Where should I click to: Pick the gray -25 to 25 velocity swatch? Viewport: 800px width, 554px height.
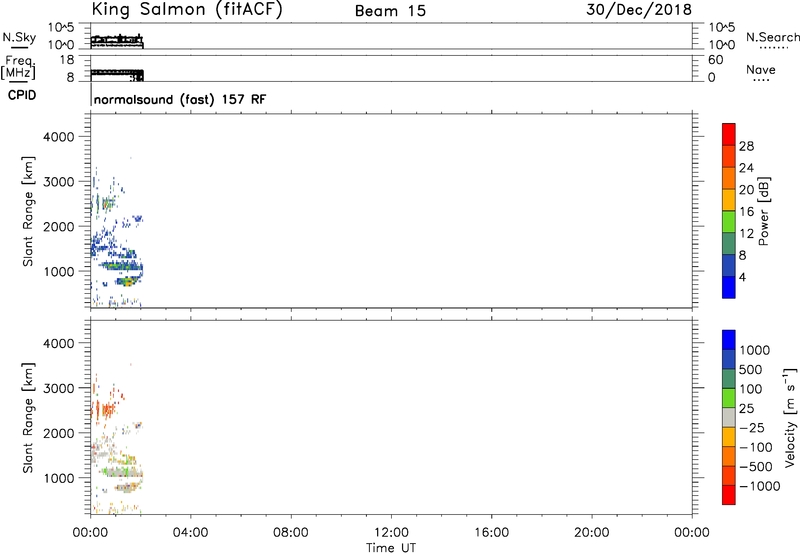coord(729,417)
